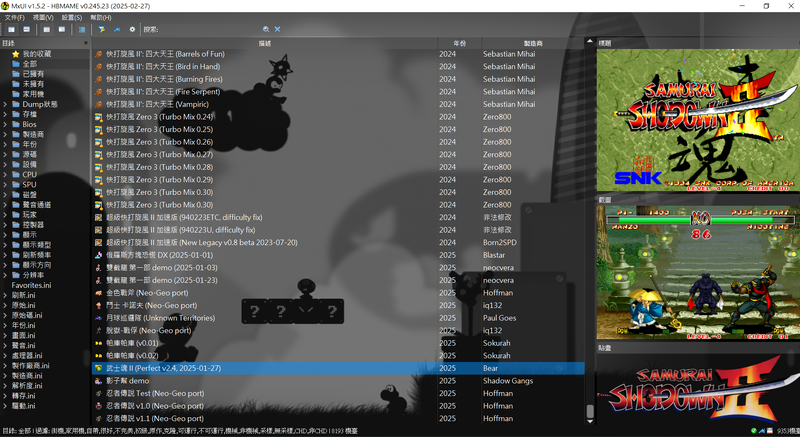800x437 pixels.
Task: Sort by the 年份 column header
Action: point(459,43)
